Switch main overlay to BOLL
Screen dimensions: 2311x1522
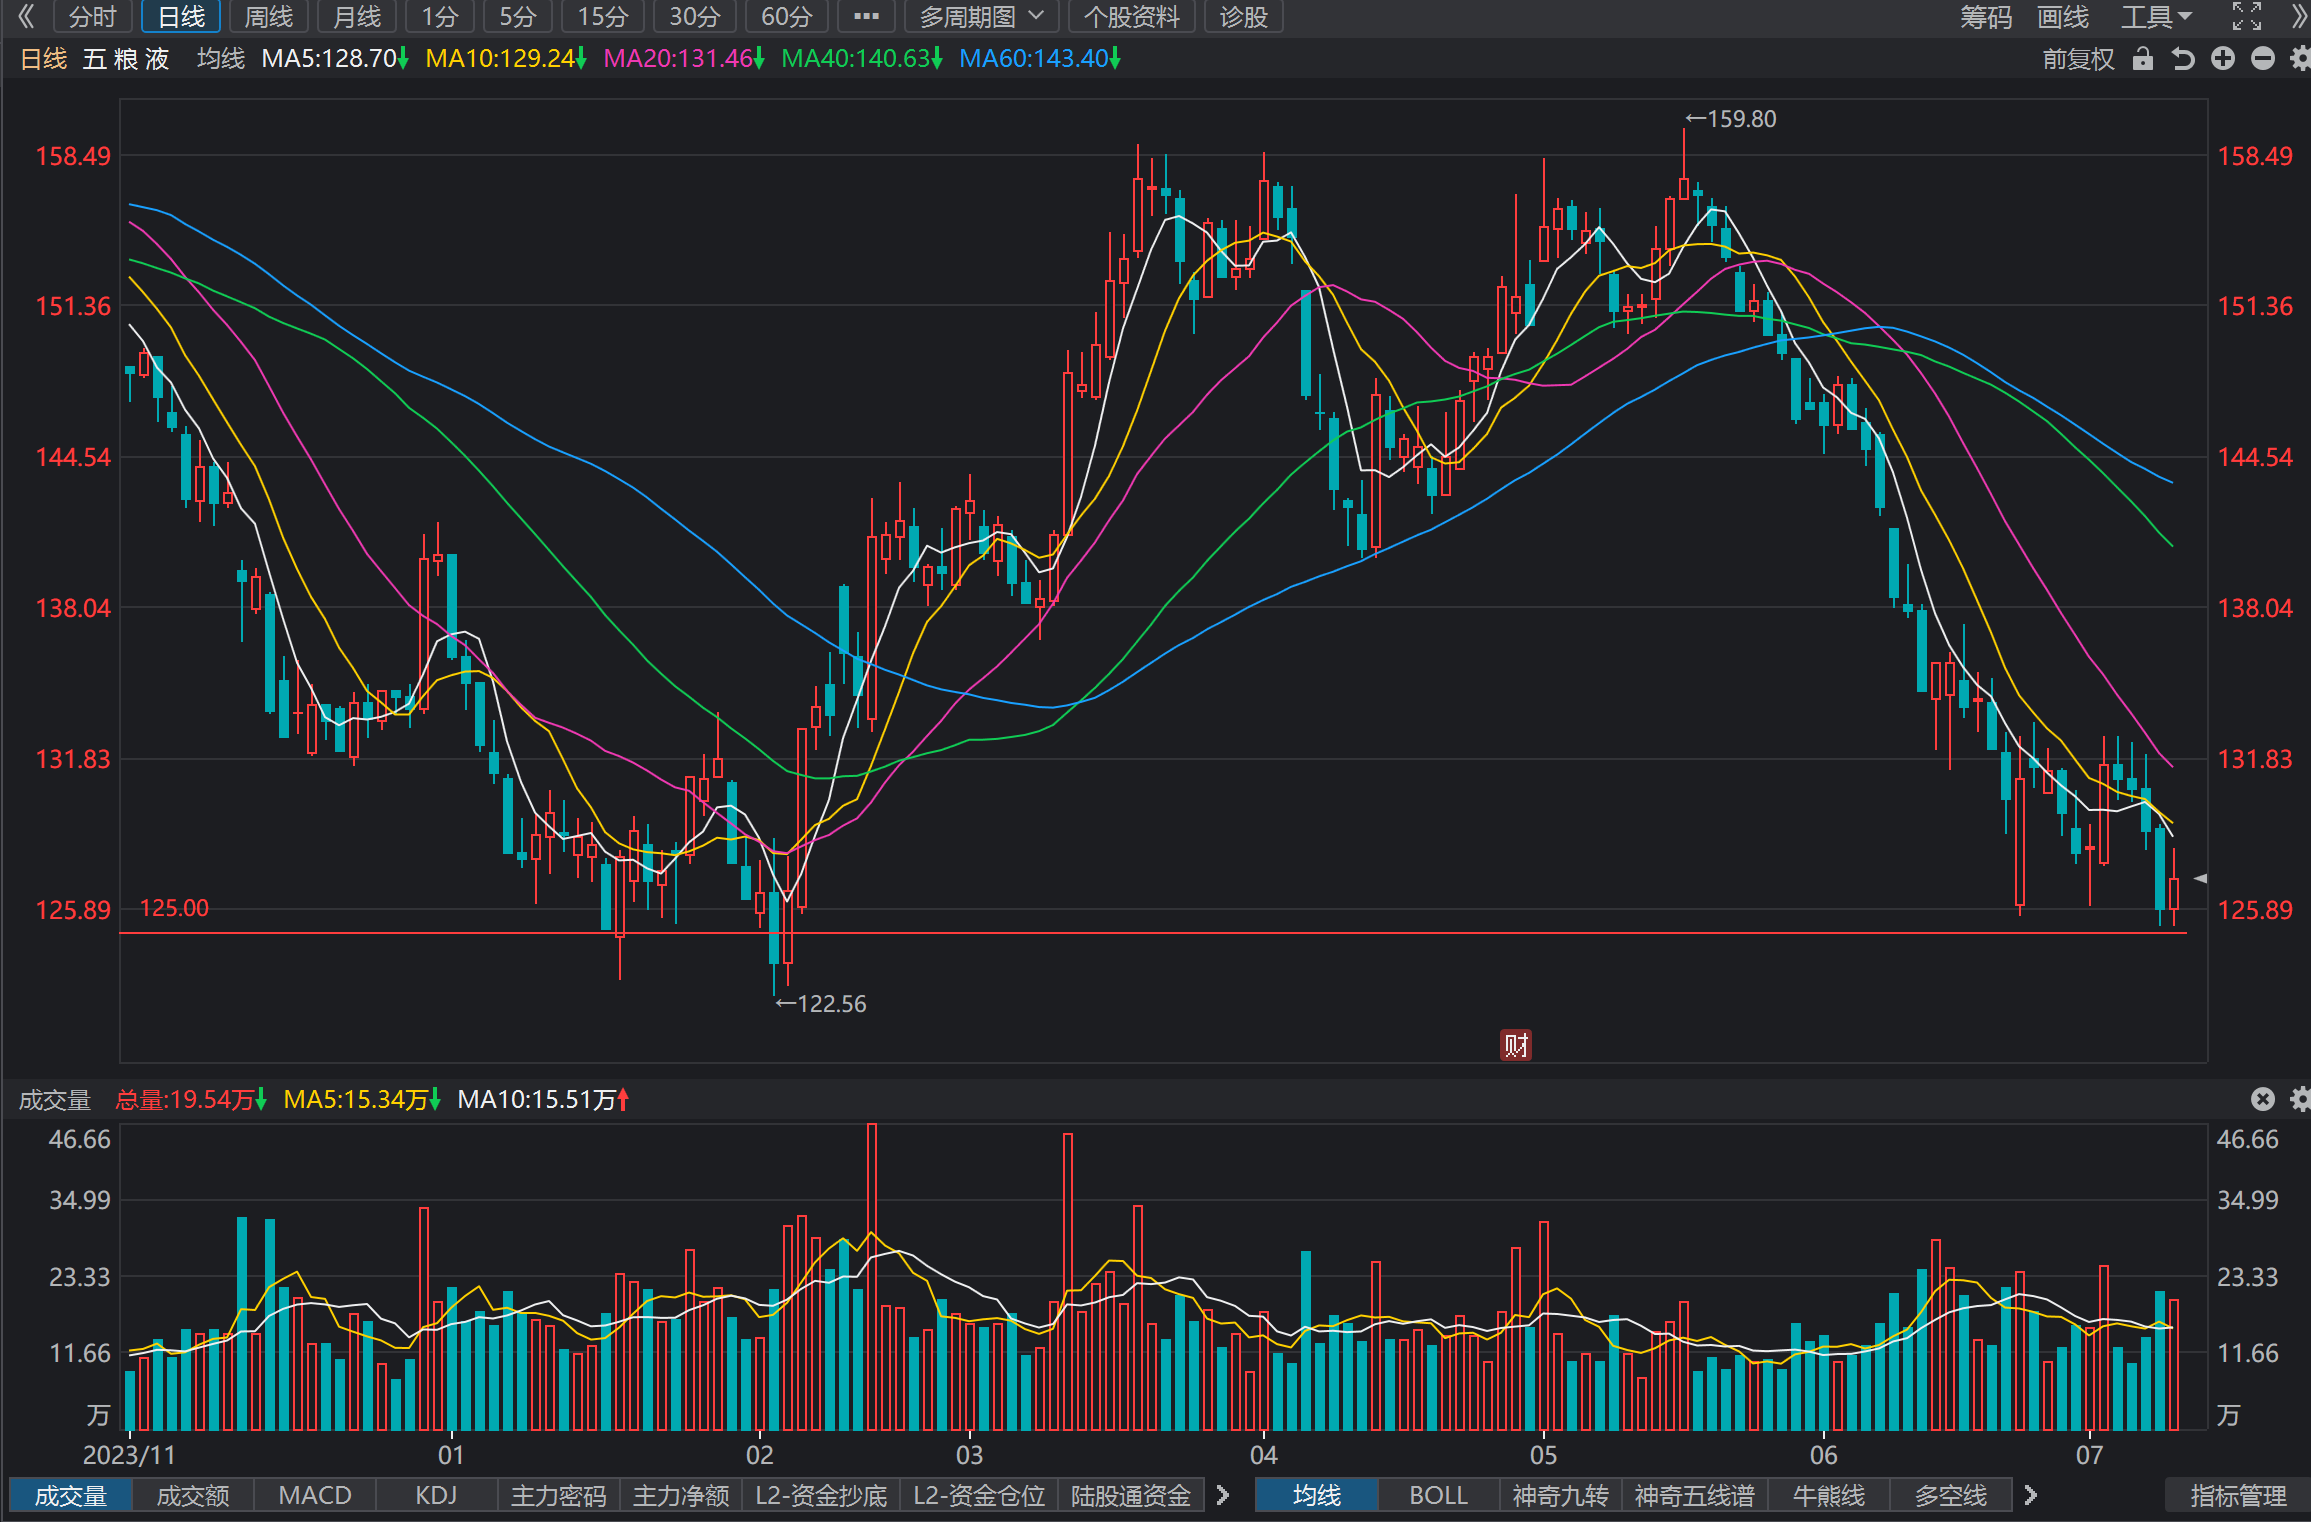1438,1495
